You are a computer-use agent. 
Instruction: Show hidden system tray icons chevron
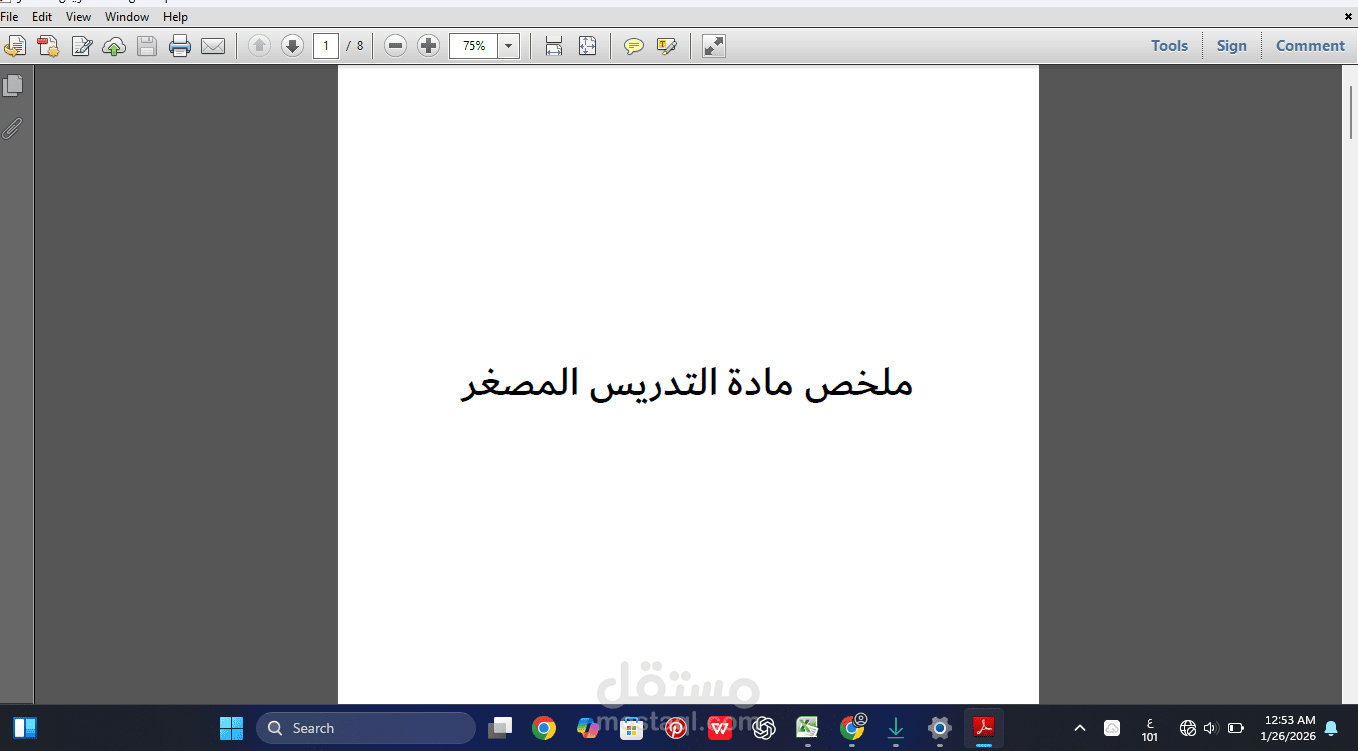1080,728
